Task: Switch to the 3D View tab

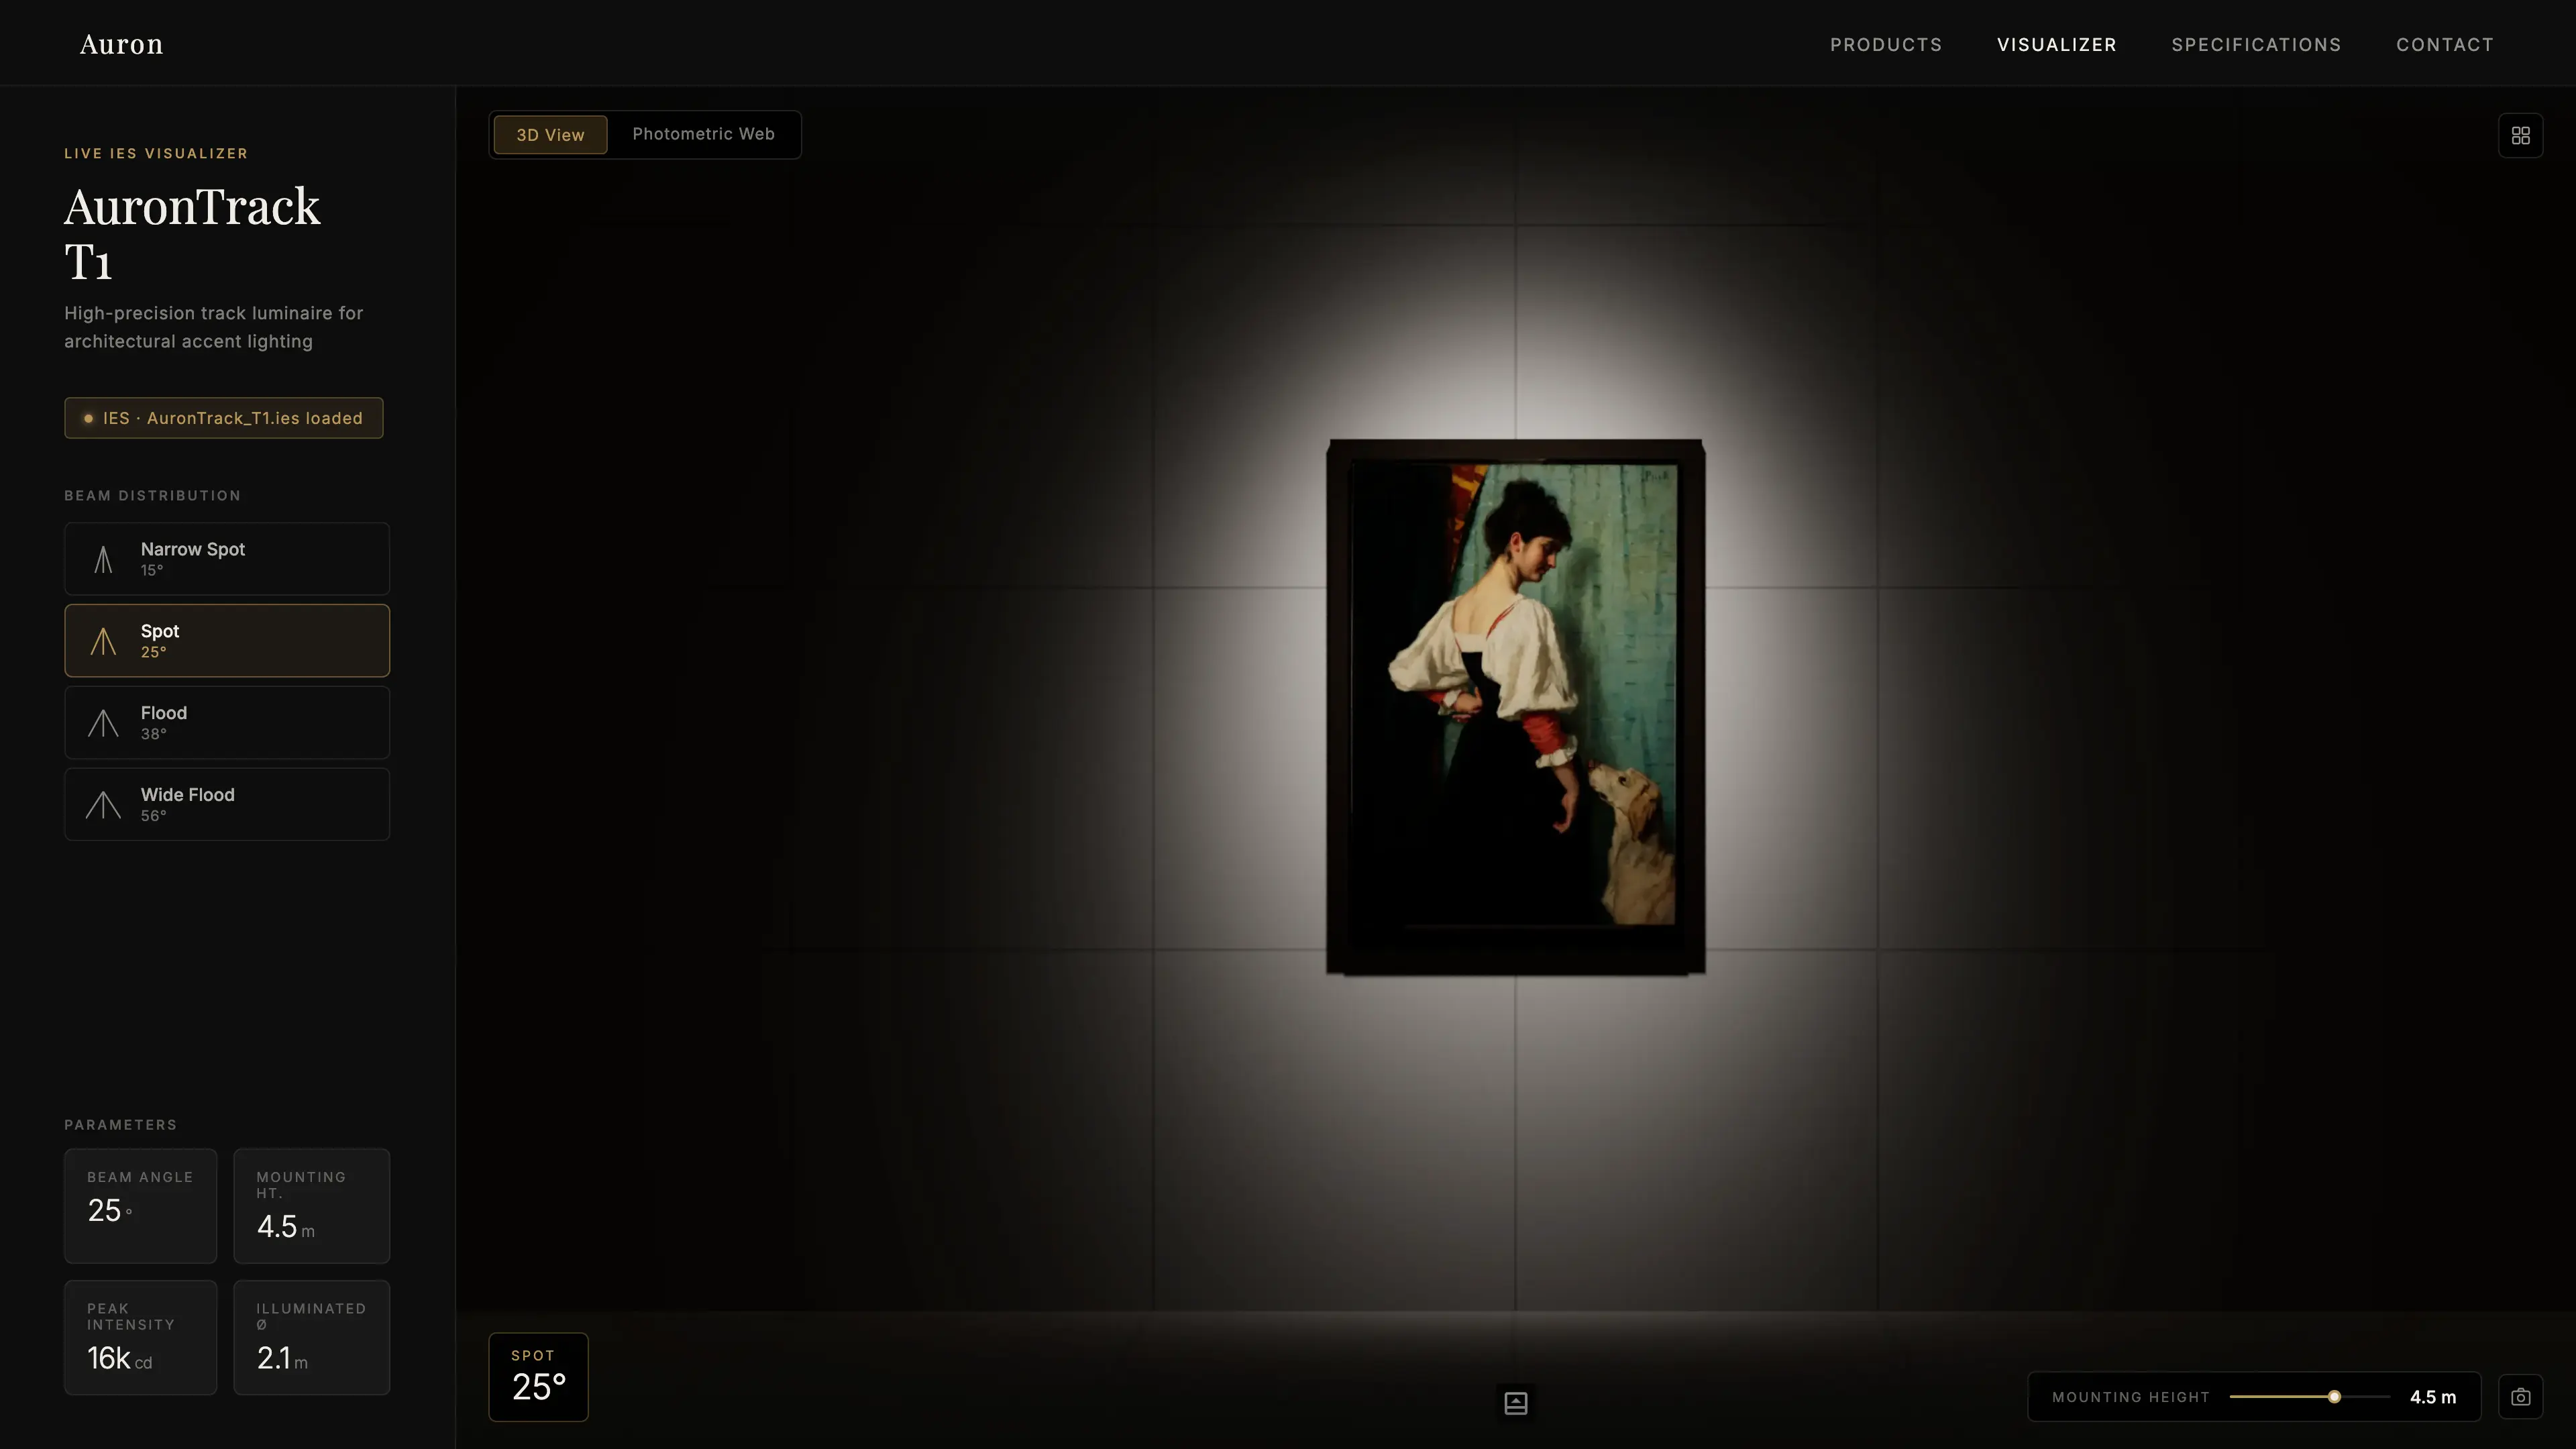Action: tap(550, 135)
